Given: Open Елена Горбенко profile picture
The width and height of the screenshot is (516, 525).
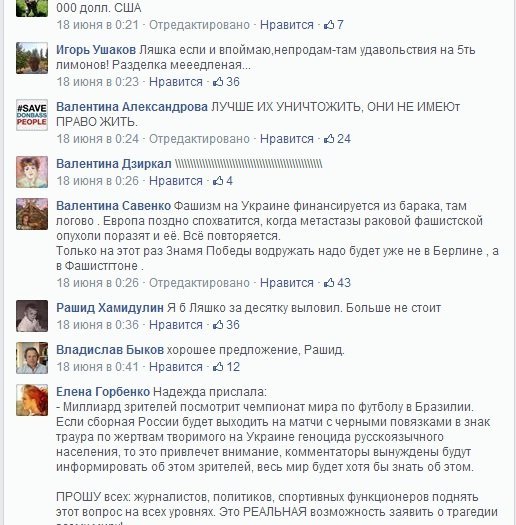Looking at the screenshot, I should click(x=32, y=400).
